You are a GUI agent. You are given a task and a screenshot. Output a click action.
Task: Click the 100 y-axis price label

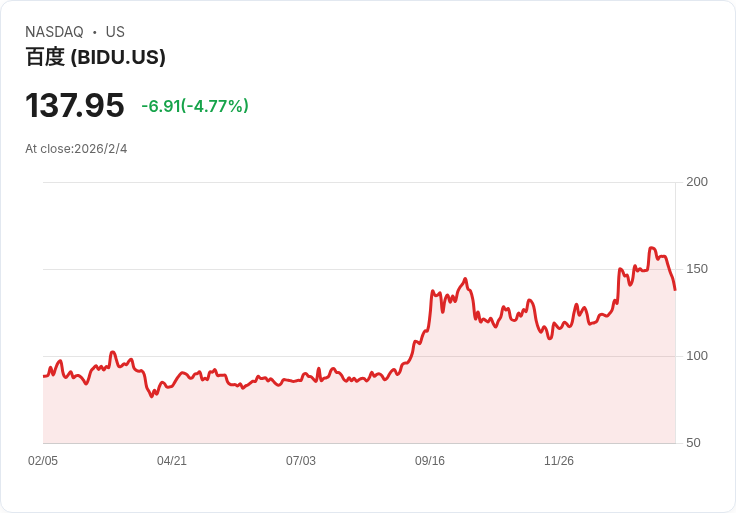[697, 356]
